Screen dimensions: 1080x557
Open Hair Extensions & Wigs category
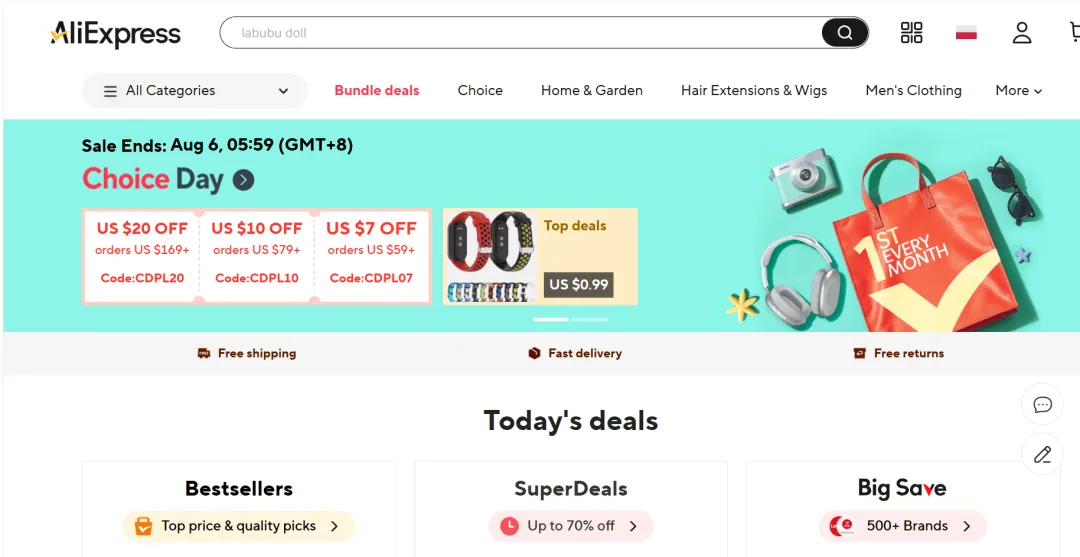(754, 91)
